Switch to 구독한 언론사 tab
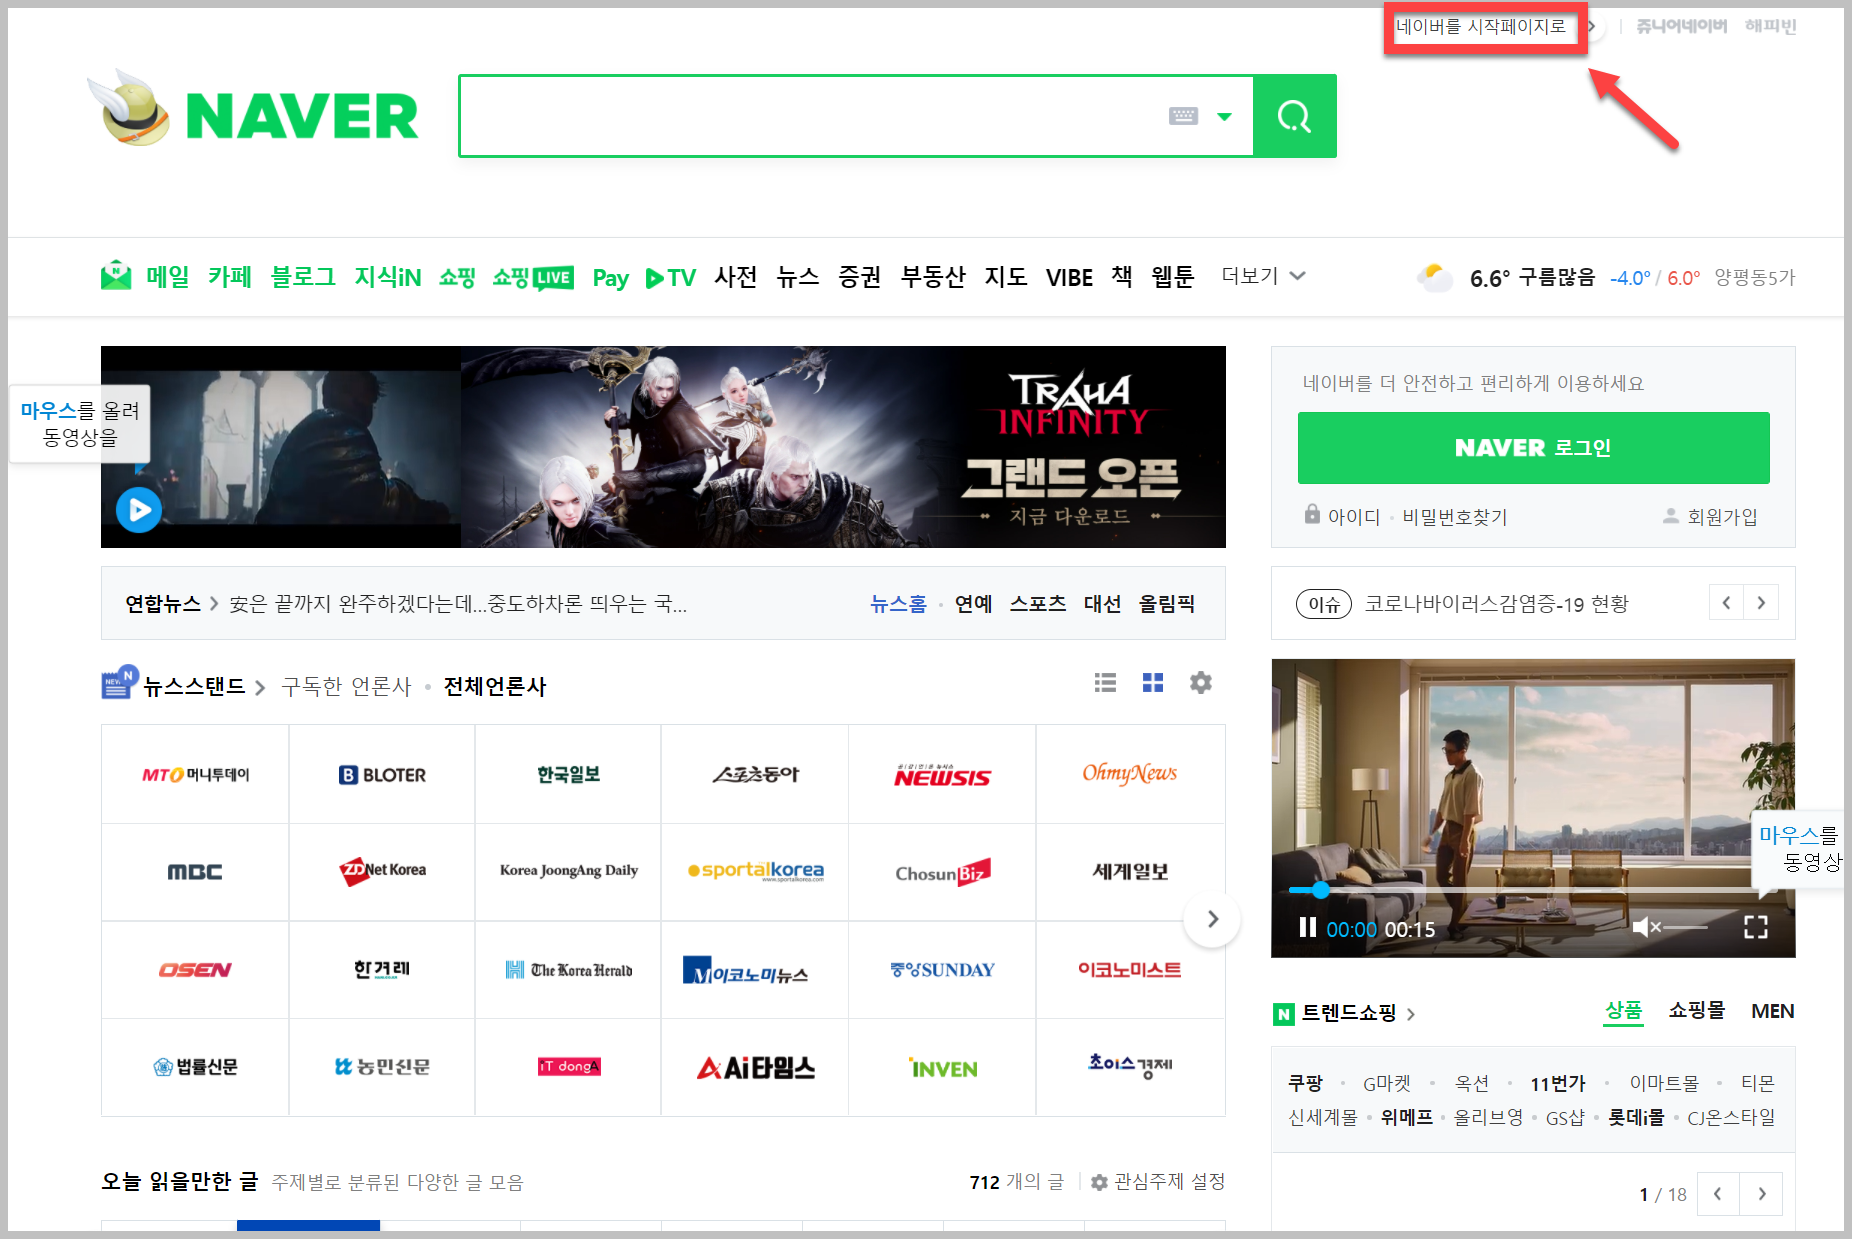Image resolution: width=1852 pixels, height=1239 pixels. click(x=346, y=686)
